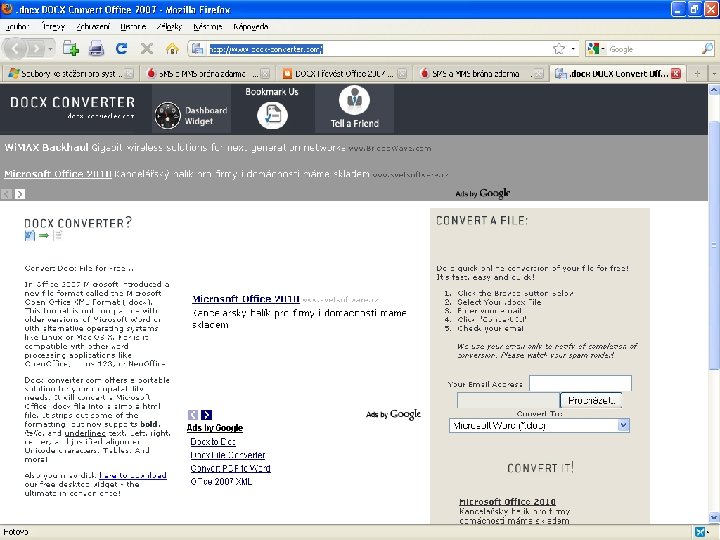
Task: Open the list all tabs dropdown
Action: click(714, 73)
